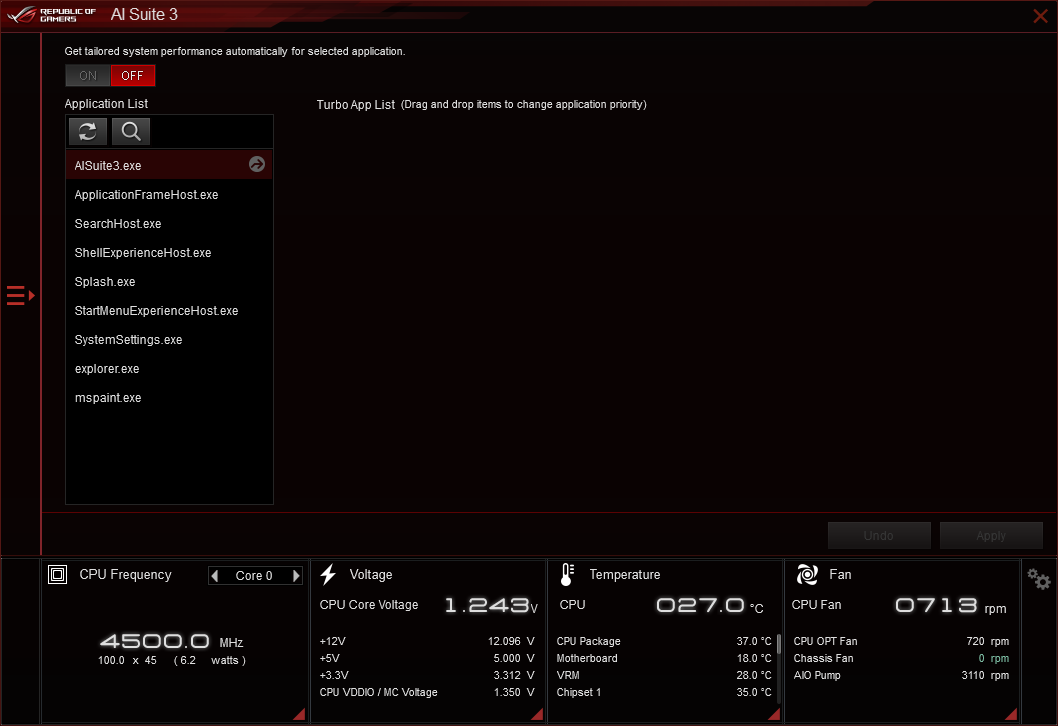The height and width of the screenshot is (726, 1058).
Task: Click the +3.3V voltage row
Action: click(427, 675)
